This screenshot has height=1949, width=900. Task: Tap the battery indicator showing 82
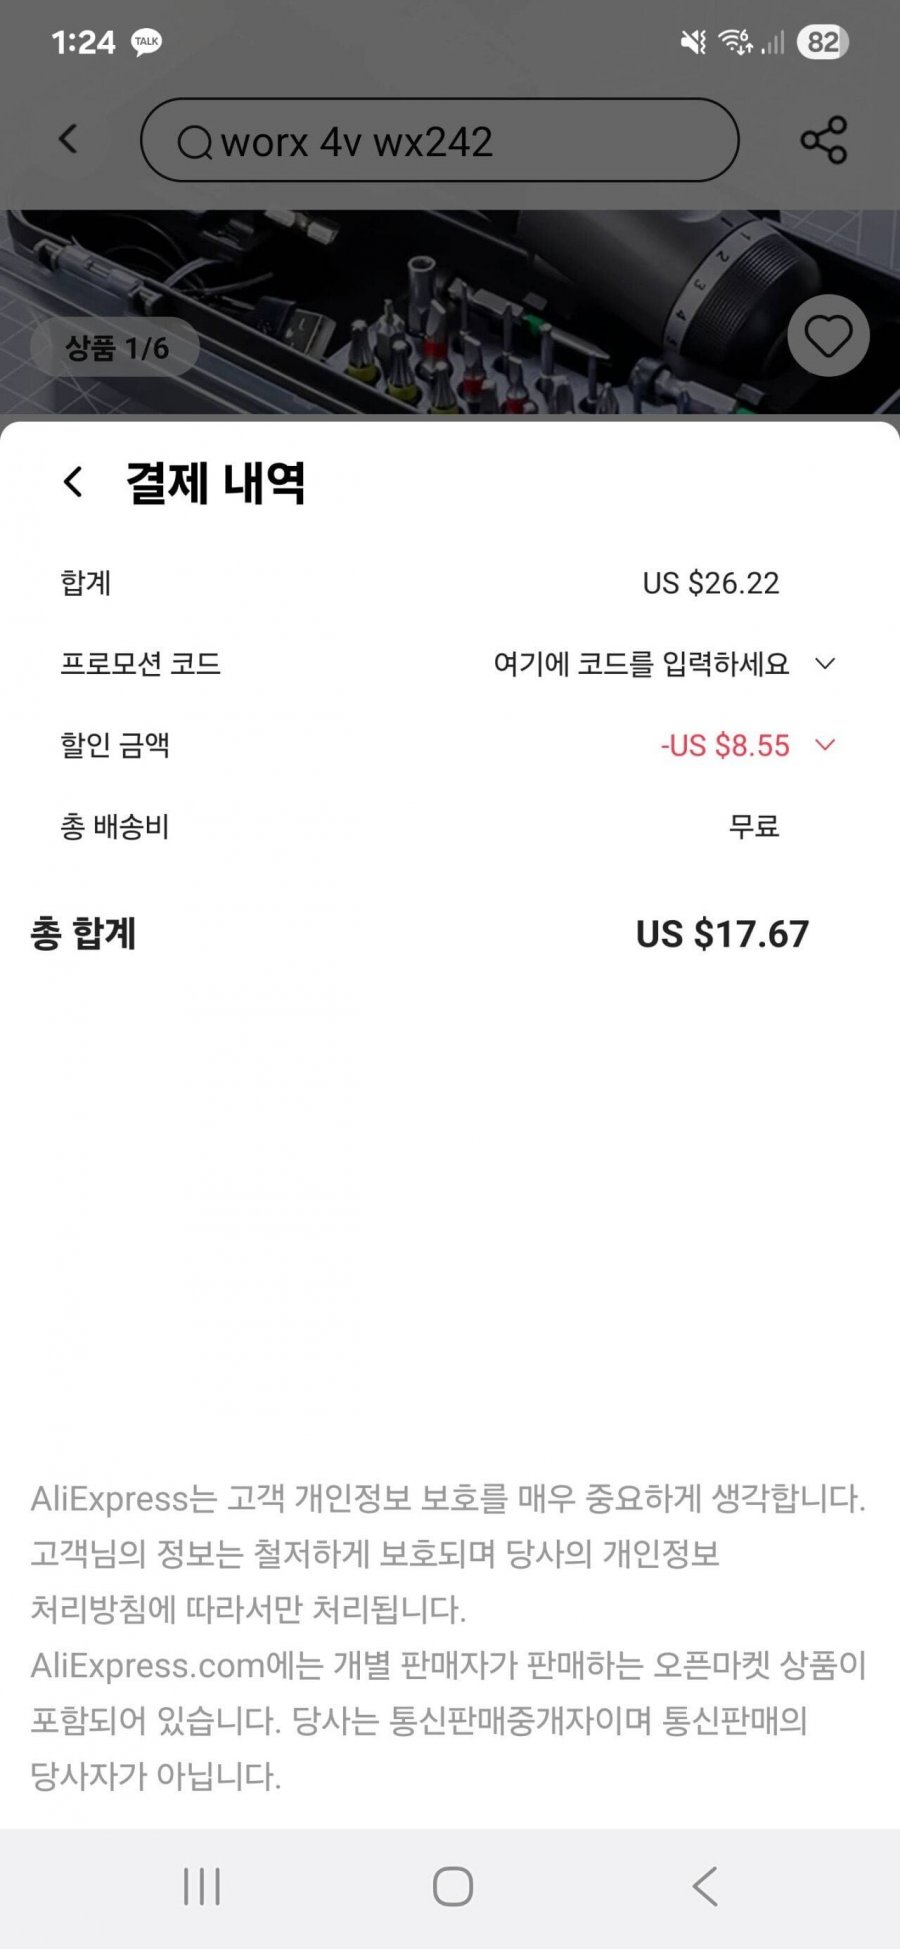click(823, 42)
